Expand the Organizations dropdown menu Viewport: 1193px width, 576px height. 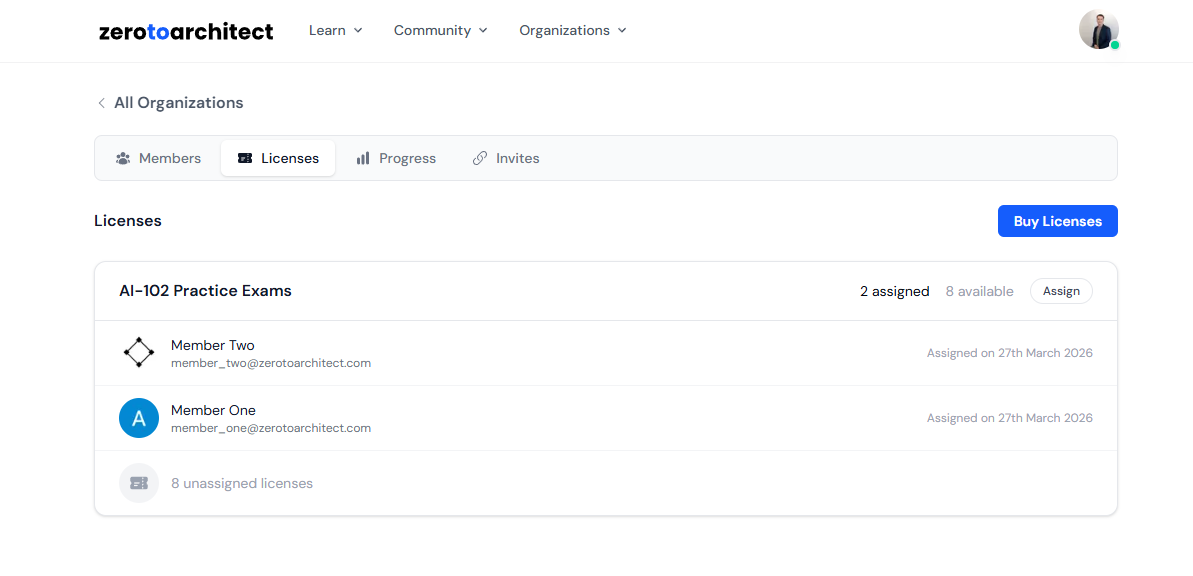pos(572,31)
